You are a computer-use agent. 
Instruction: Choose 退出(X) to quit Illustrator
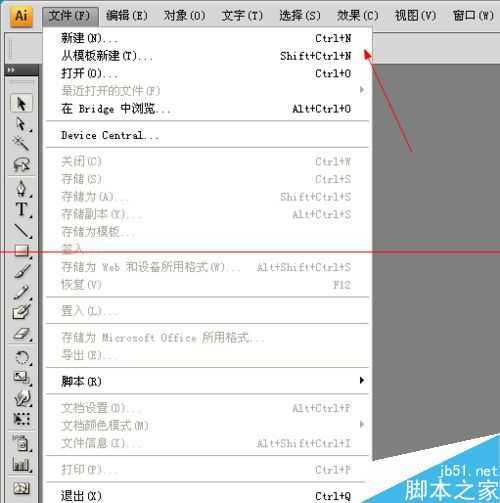207,496
